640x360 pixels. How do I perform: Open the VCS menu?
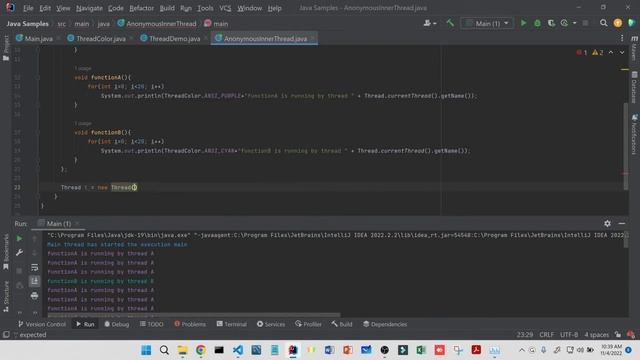[225, 8]
